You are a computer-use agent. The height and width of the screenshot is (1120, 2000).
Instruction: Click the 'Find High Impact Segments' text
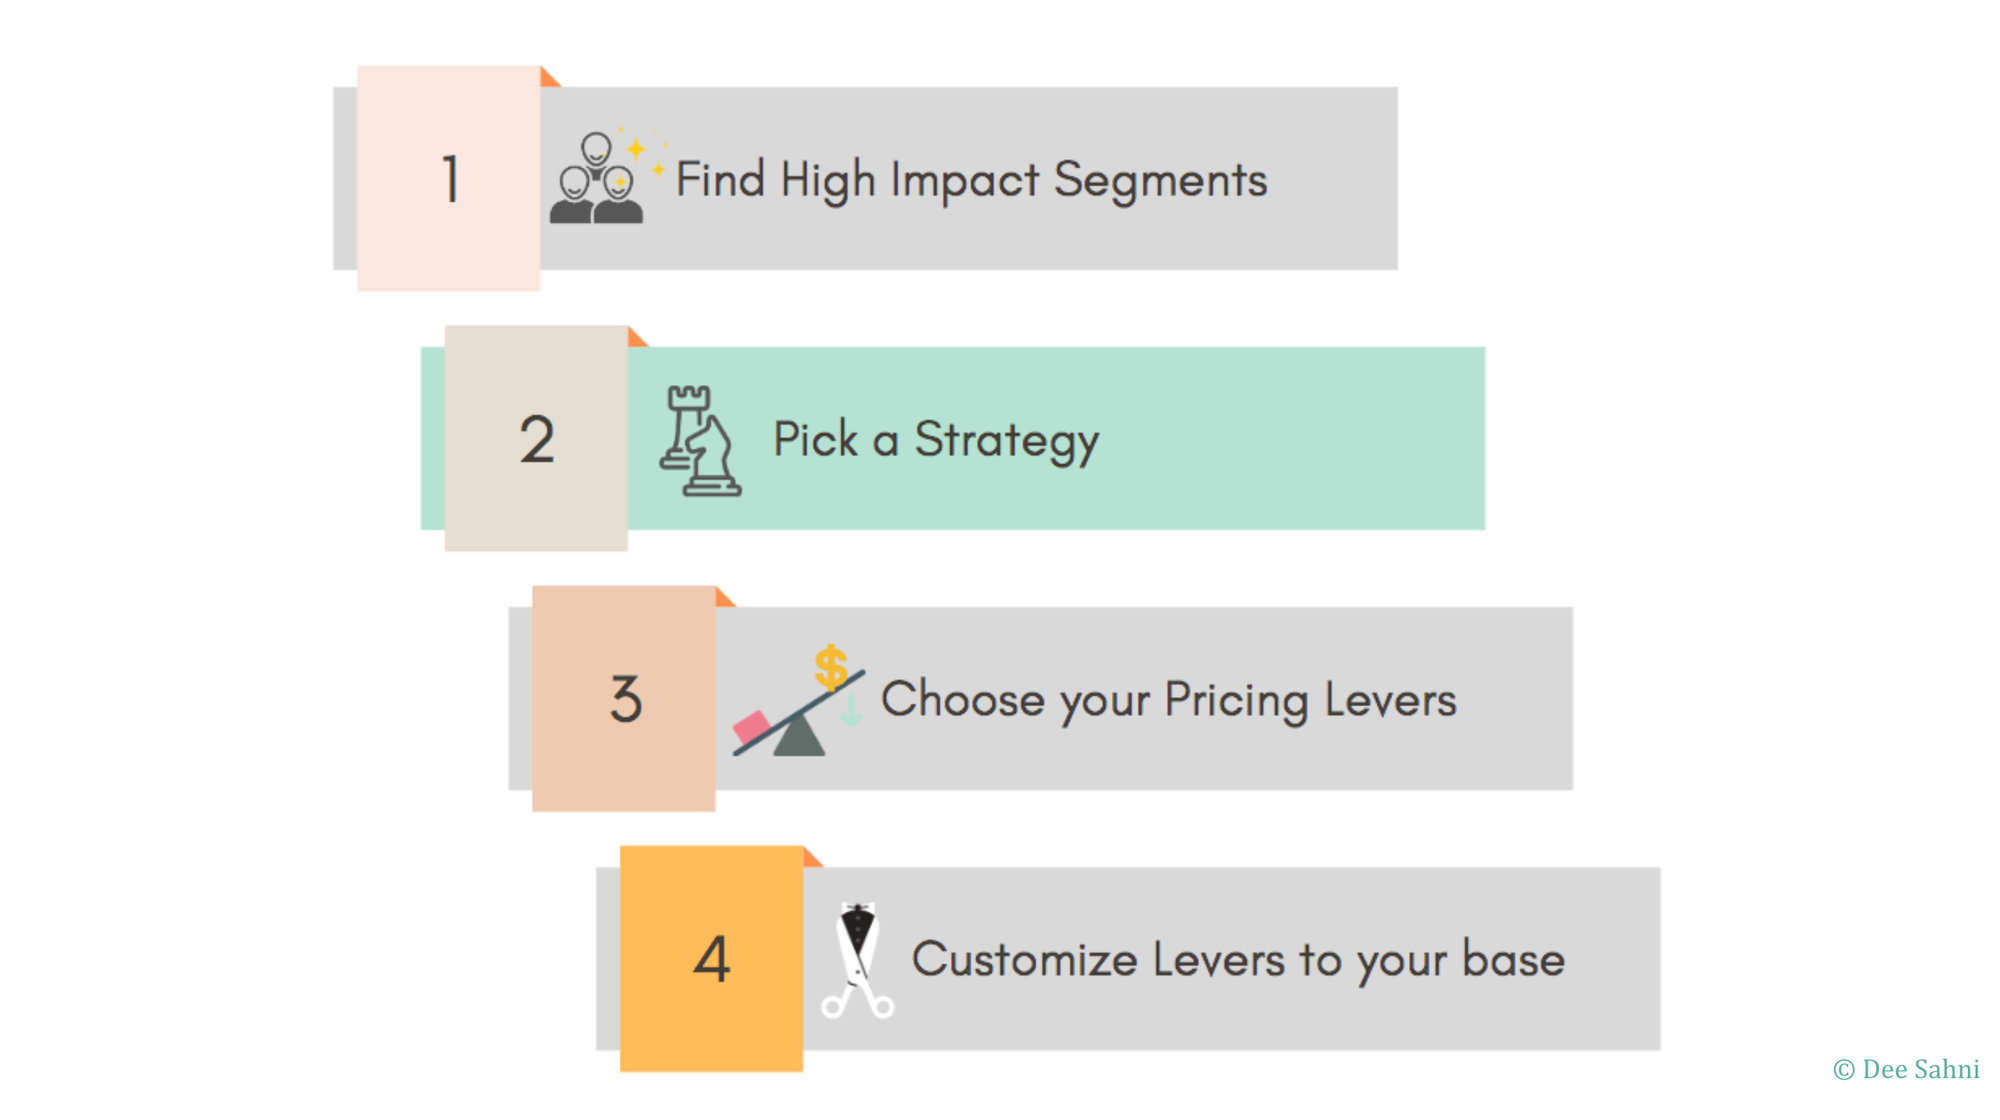click(x=971, y=180)
